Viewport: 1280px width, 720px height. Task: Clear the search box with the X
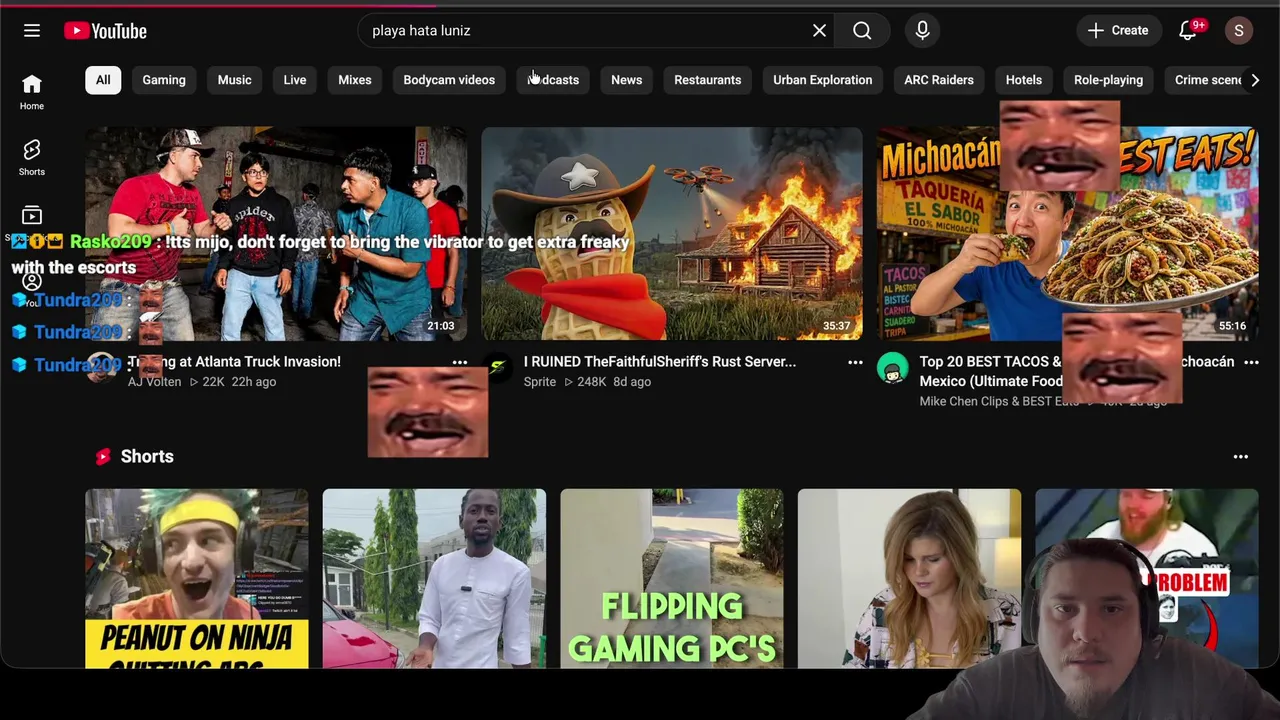[819, 30]
